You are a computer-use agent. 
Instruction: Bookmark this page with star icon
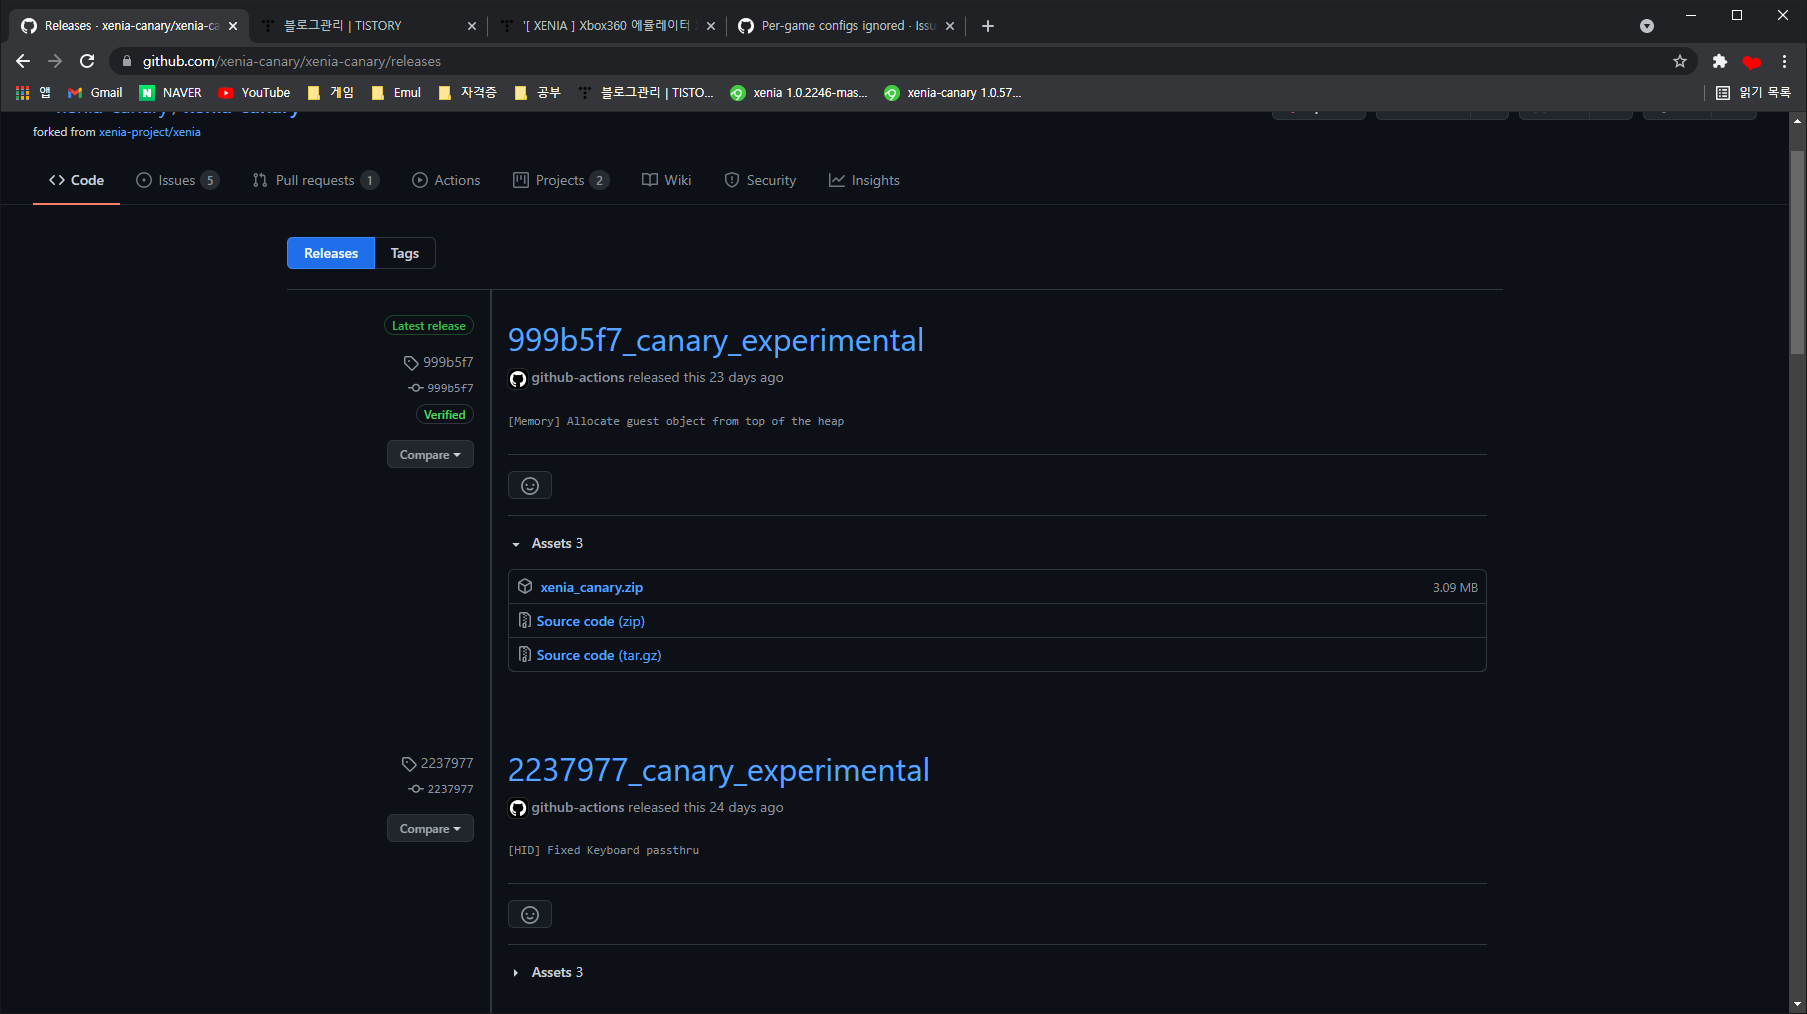point(1680,61)
